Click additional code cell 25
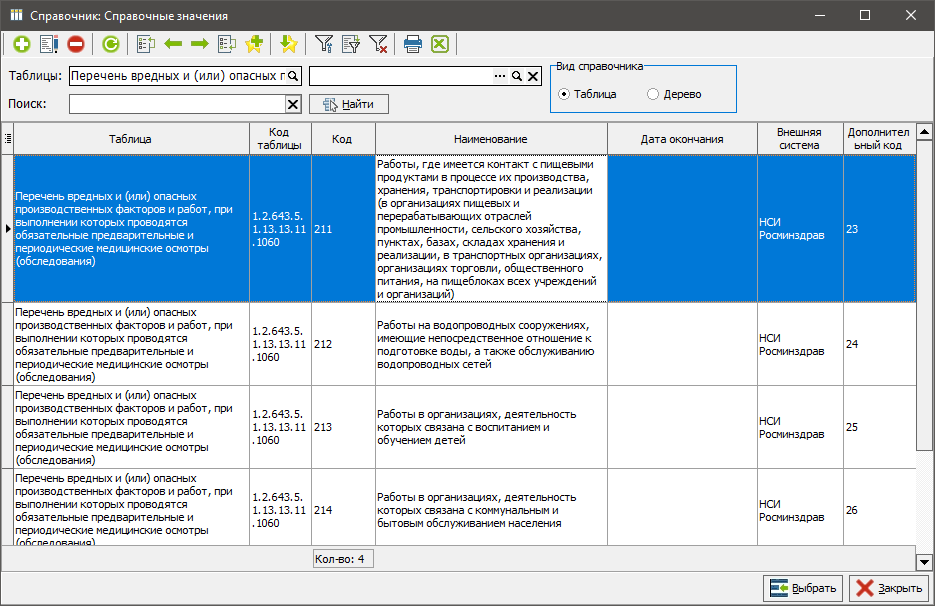The width and height of the screenshot is (935, 606). point(879,427)
